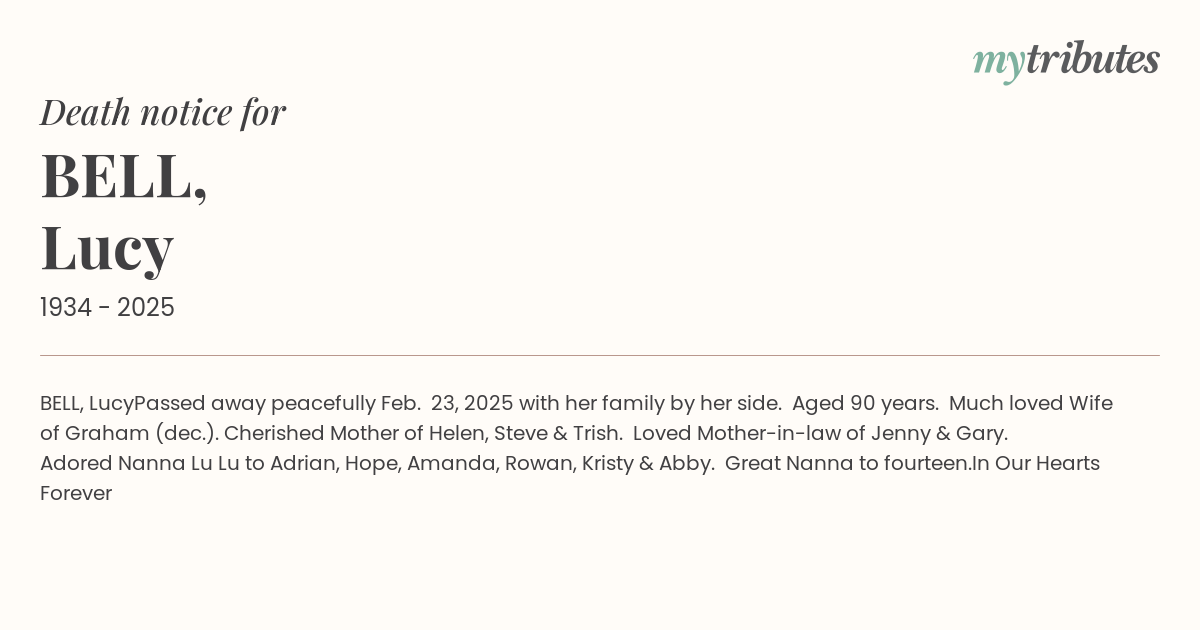The image size is (1200, 630).
Task: Click "Much loved Wife" in the notice
Action: coord(1031,404)
